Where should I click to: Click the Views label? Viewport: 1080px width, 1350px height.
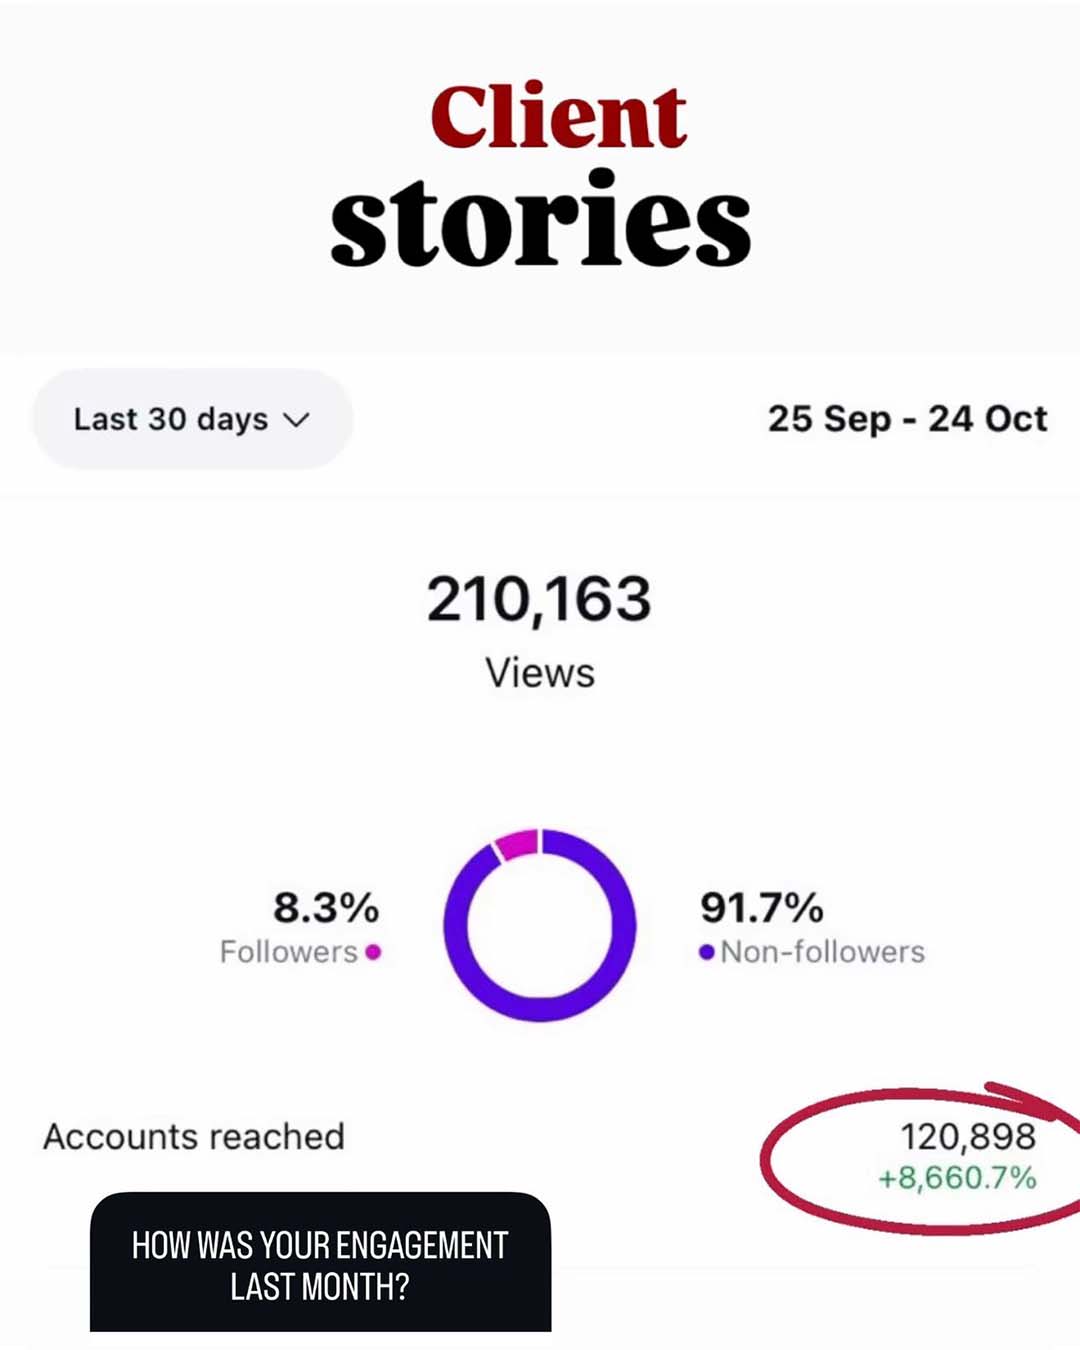[540, 673]
